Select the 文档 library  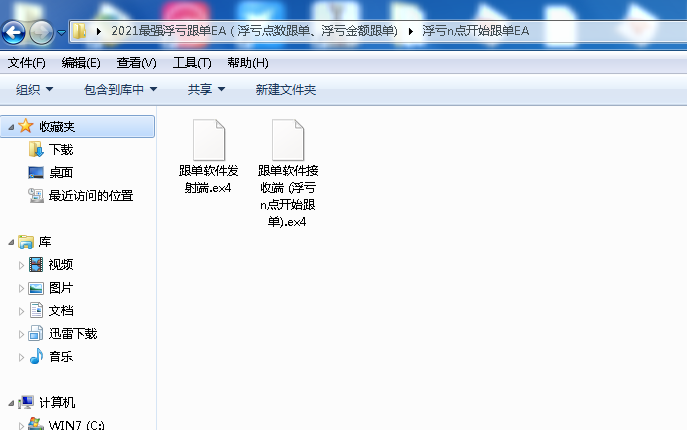[61, 311]
